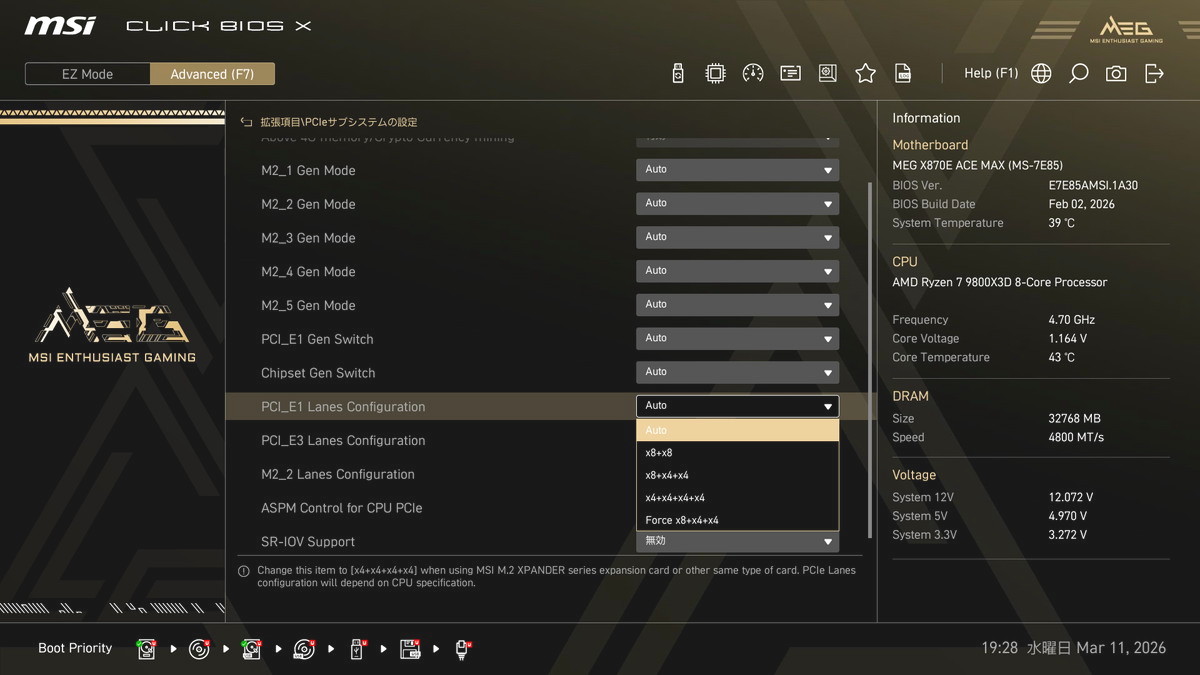Switch to EZ Mode
1200x675 pixels.
pos(88,74)
